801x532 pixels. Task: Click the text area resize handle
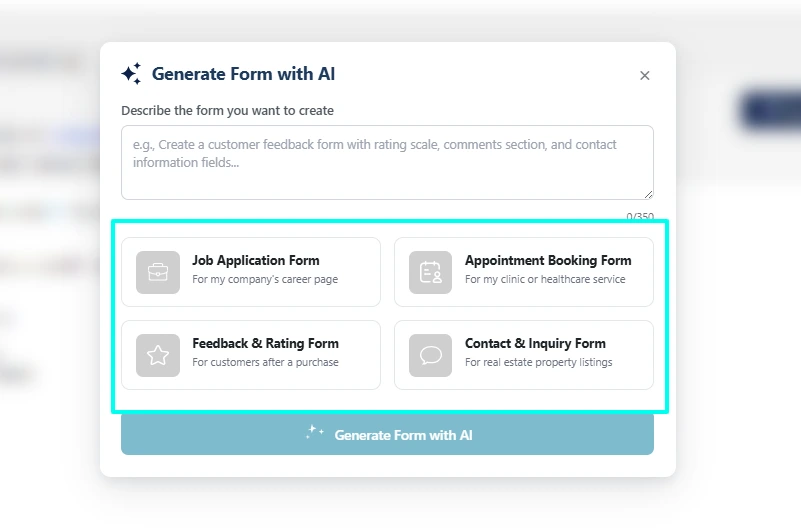pyautogui.click(x=648, y=194)
